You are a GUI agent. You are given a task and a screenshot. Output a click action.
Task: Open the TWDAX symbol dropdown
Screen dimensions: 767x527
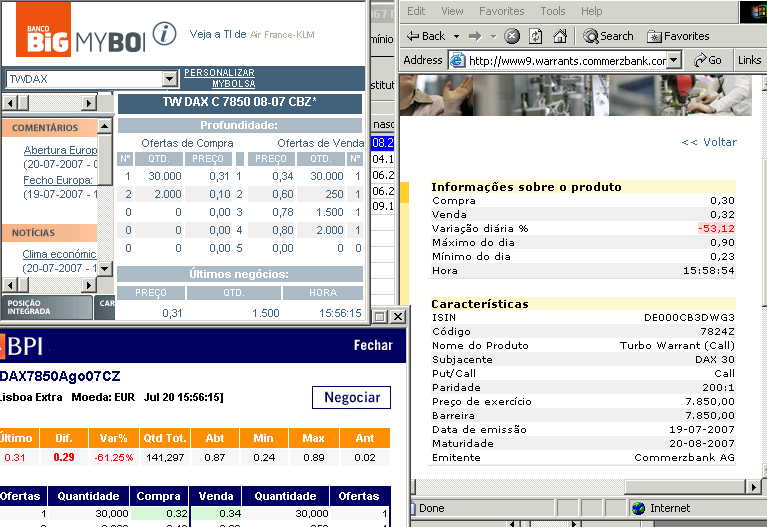coord(169,79)
